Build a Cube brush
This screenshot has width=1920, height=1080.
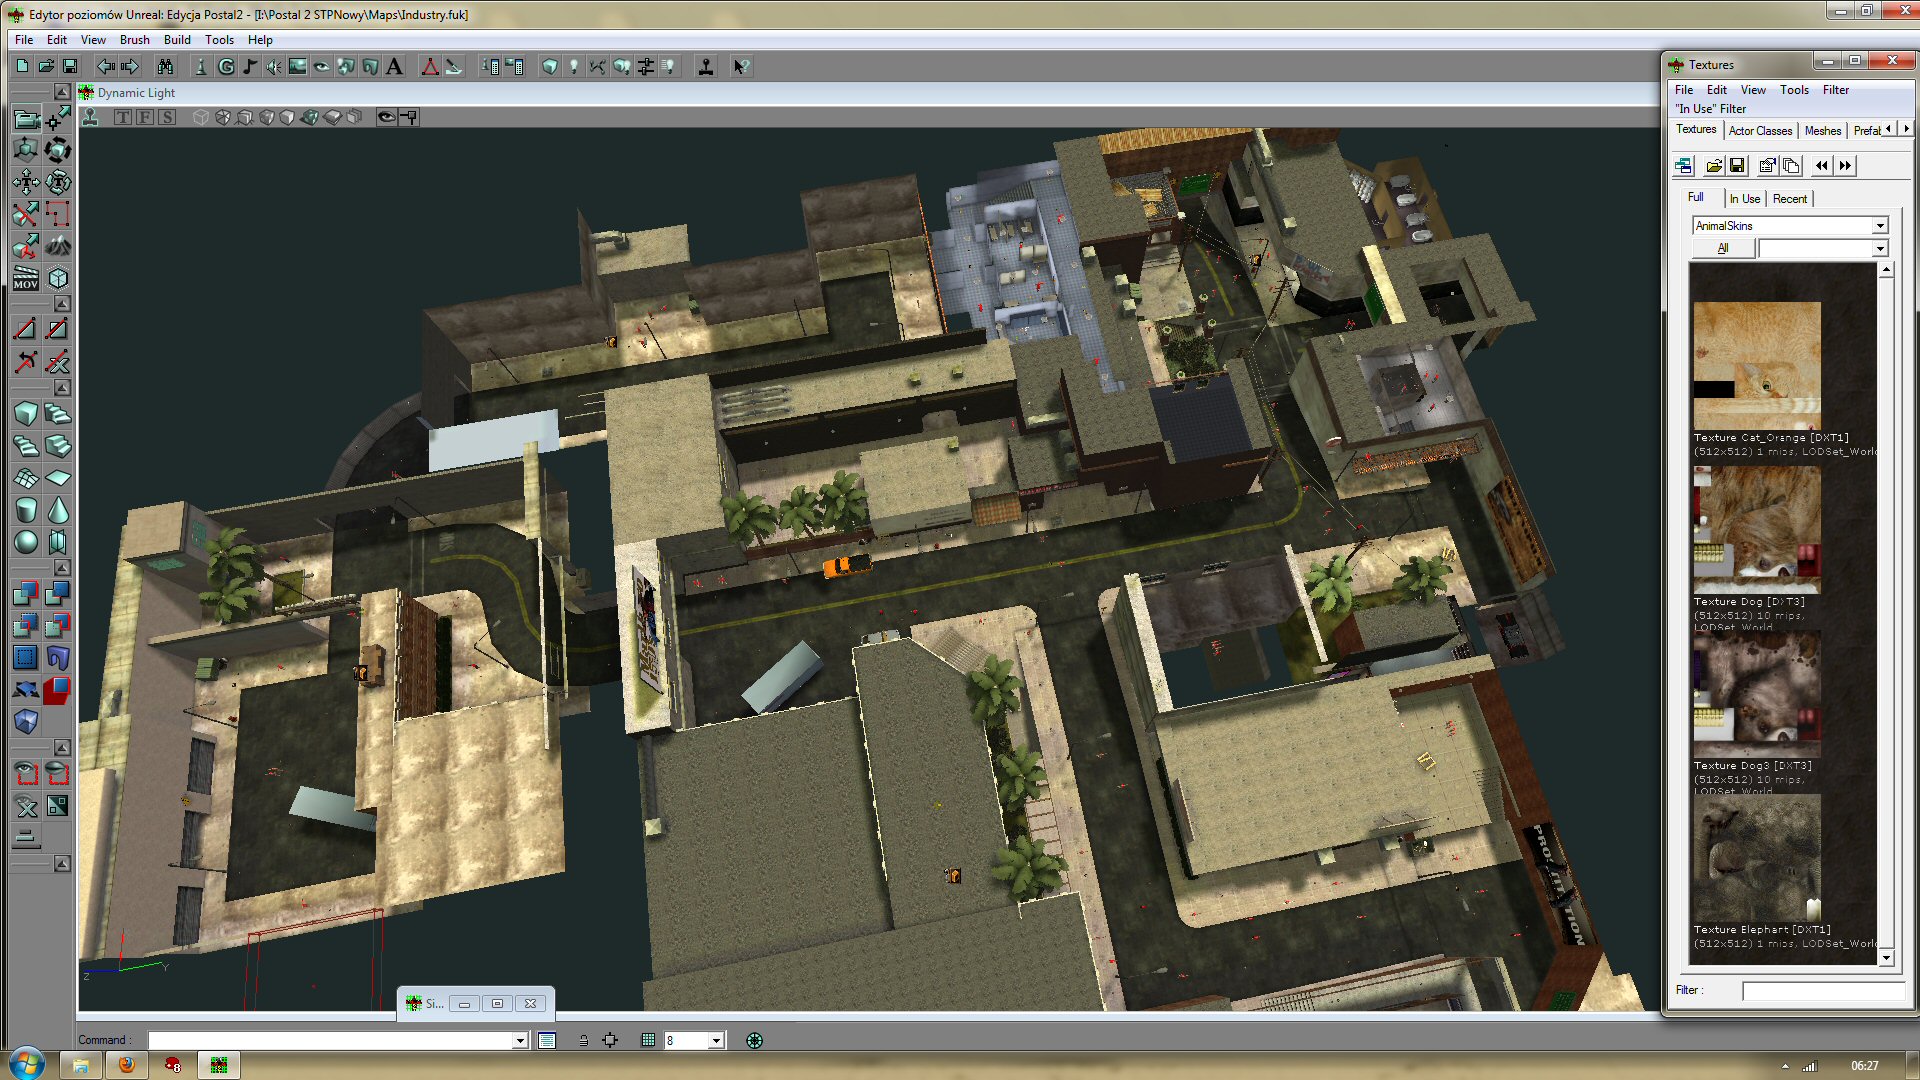point(26,413)
